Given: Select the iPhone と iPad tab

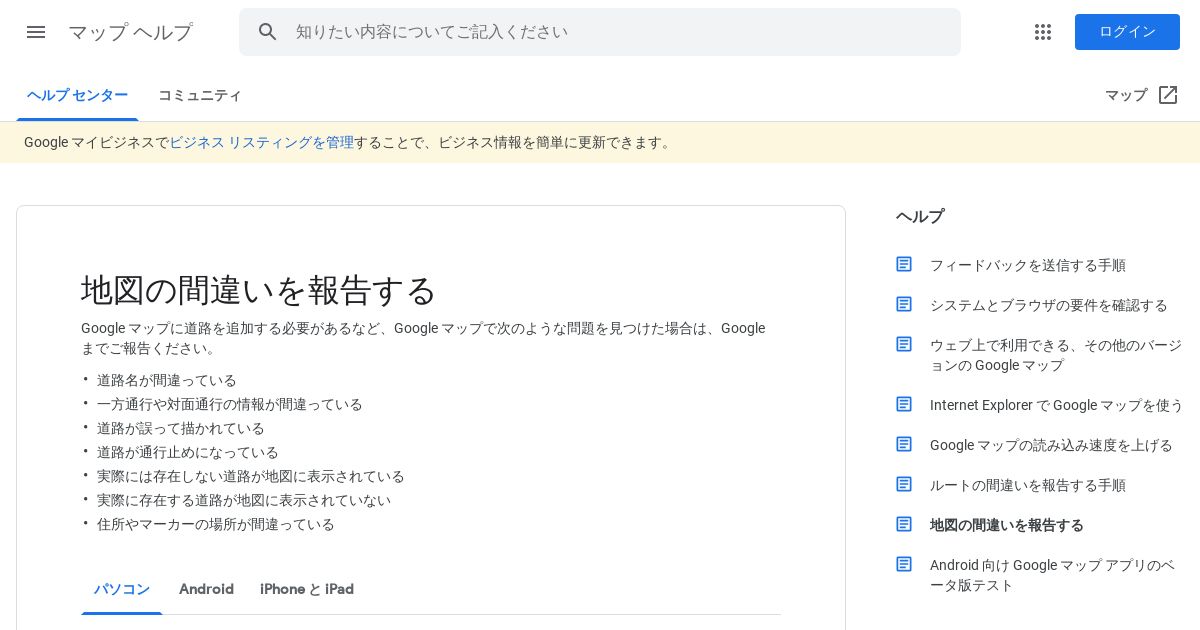Looking at the screenshot, I should tap(307, 589).
